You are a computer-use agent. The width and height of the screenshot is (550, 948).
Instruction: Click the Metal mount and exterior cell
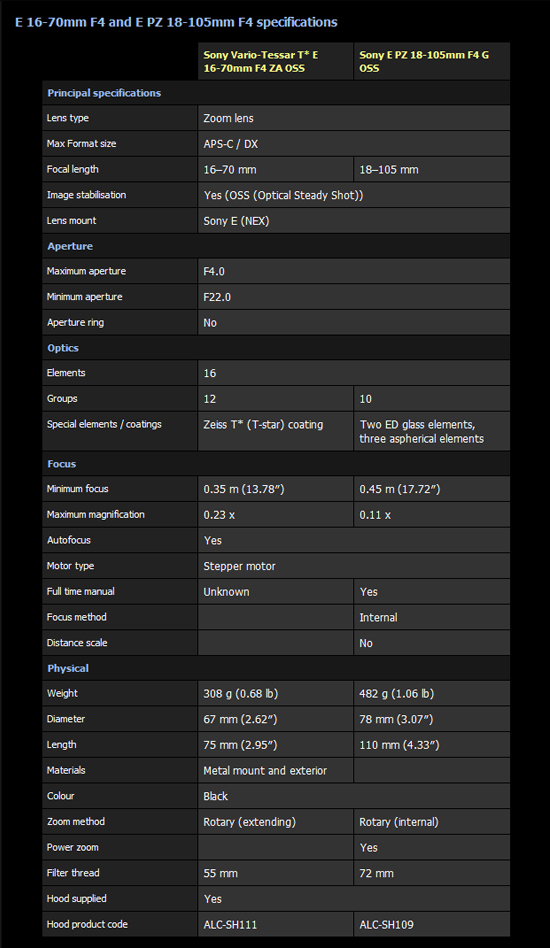tap(276, 771)
